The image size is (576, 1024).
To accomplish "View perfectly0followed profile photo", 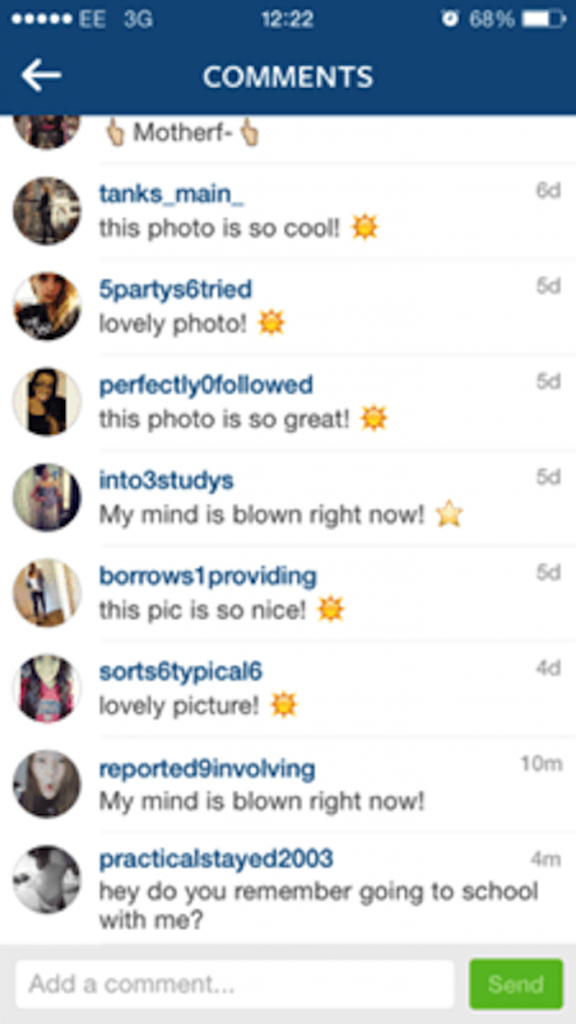I will tap(47, 402).
